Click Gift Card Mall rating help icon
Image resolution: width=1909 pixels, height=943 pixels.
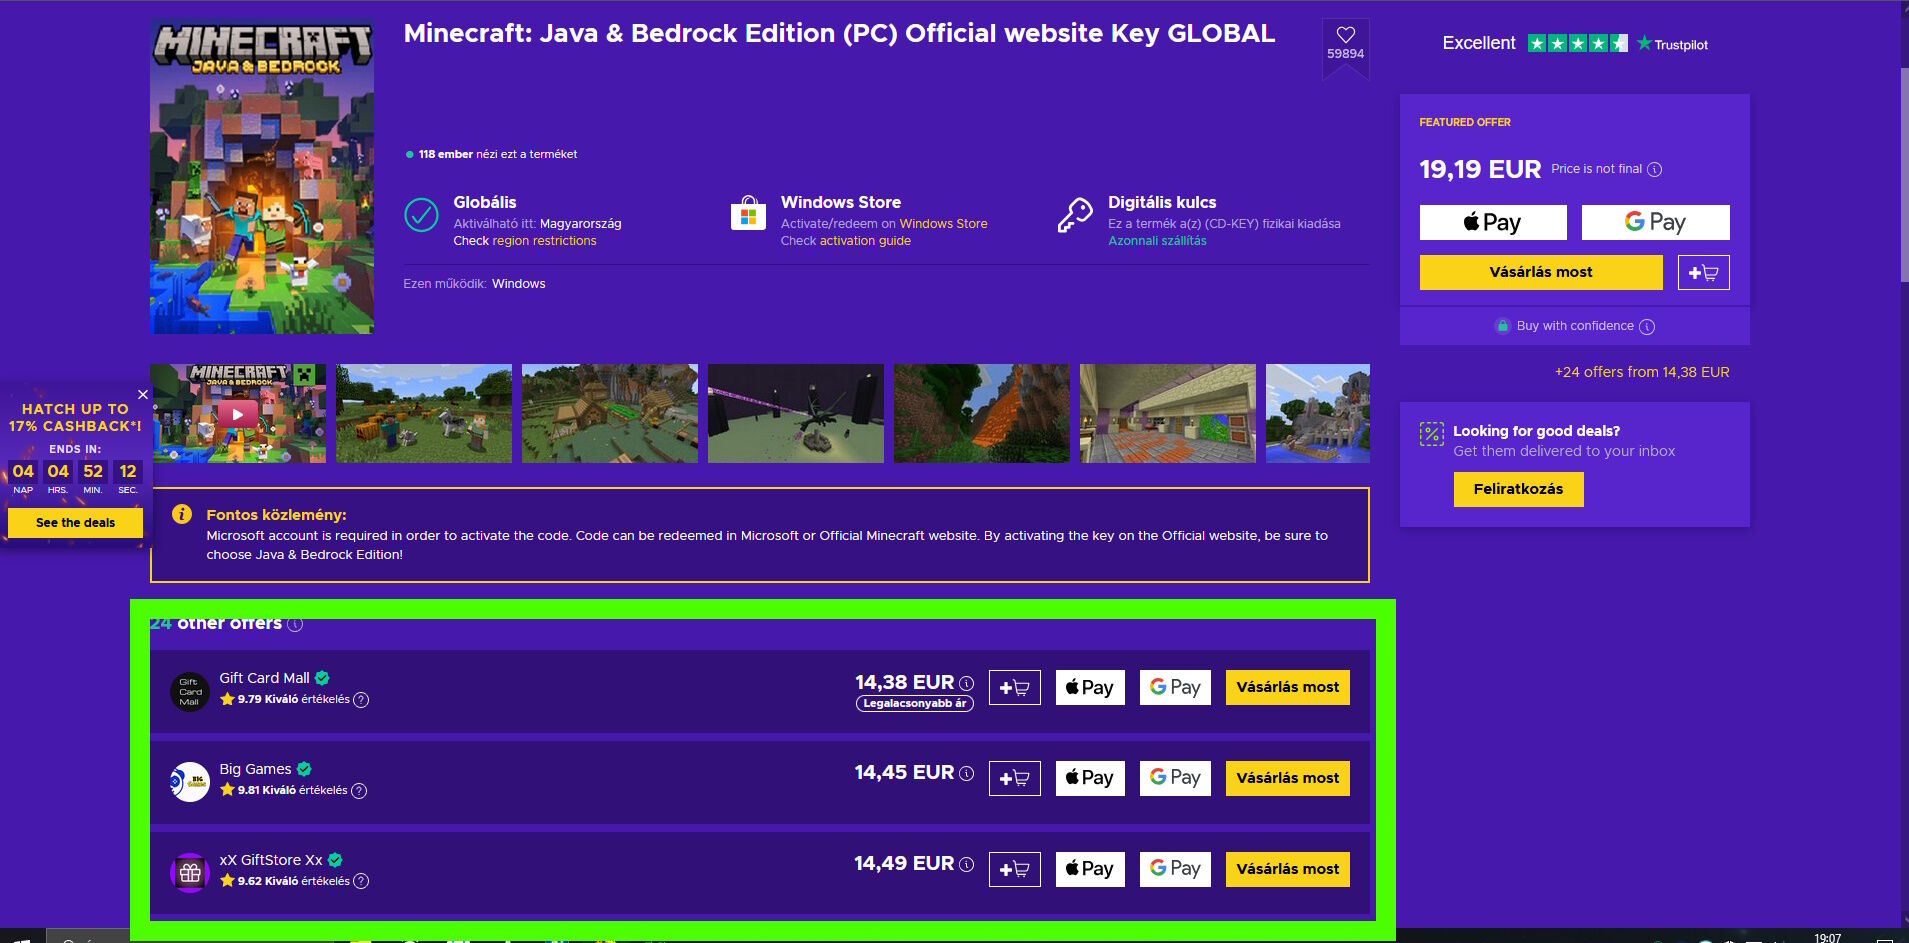pyautogui.click(x=361, y=700)
